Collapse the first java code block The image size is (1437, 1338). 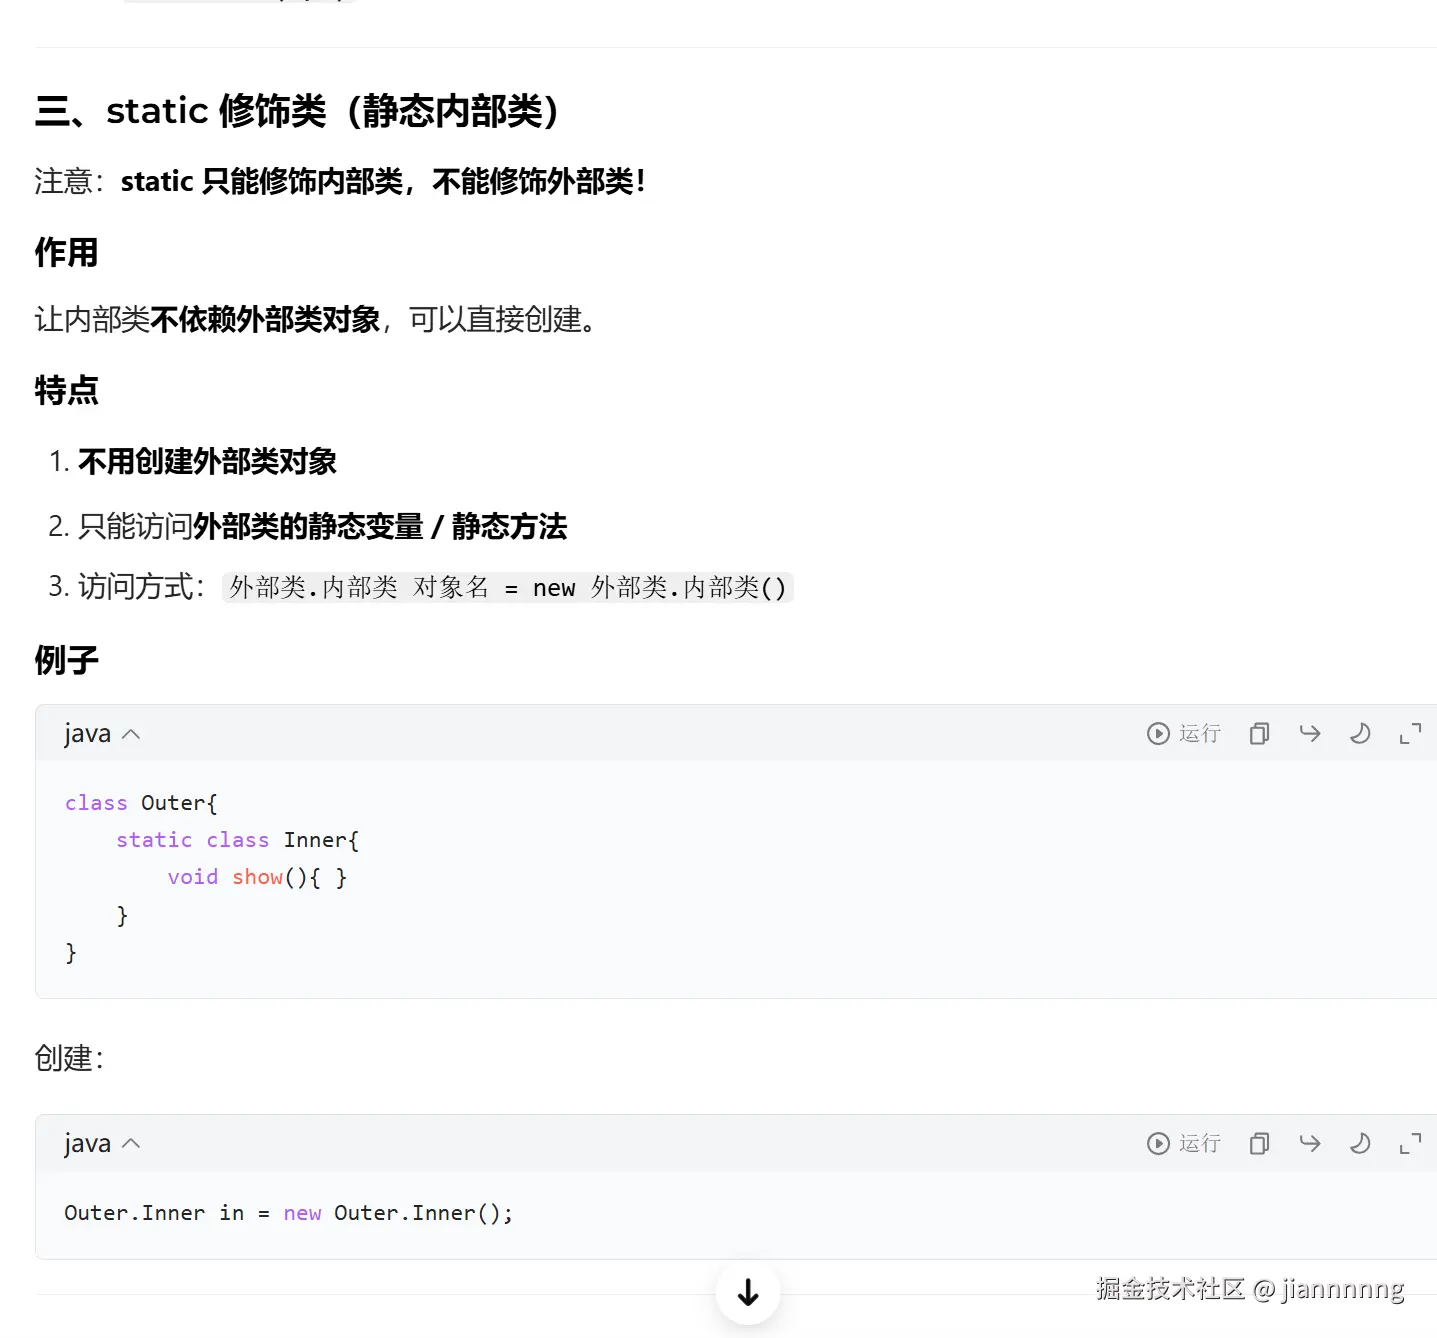(132, 733)
